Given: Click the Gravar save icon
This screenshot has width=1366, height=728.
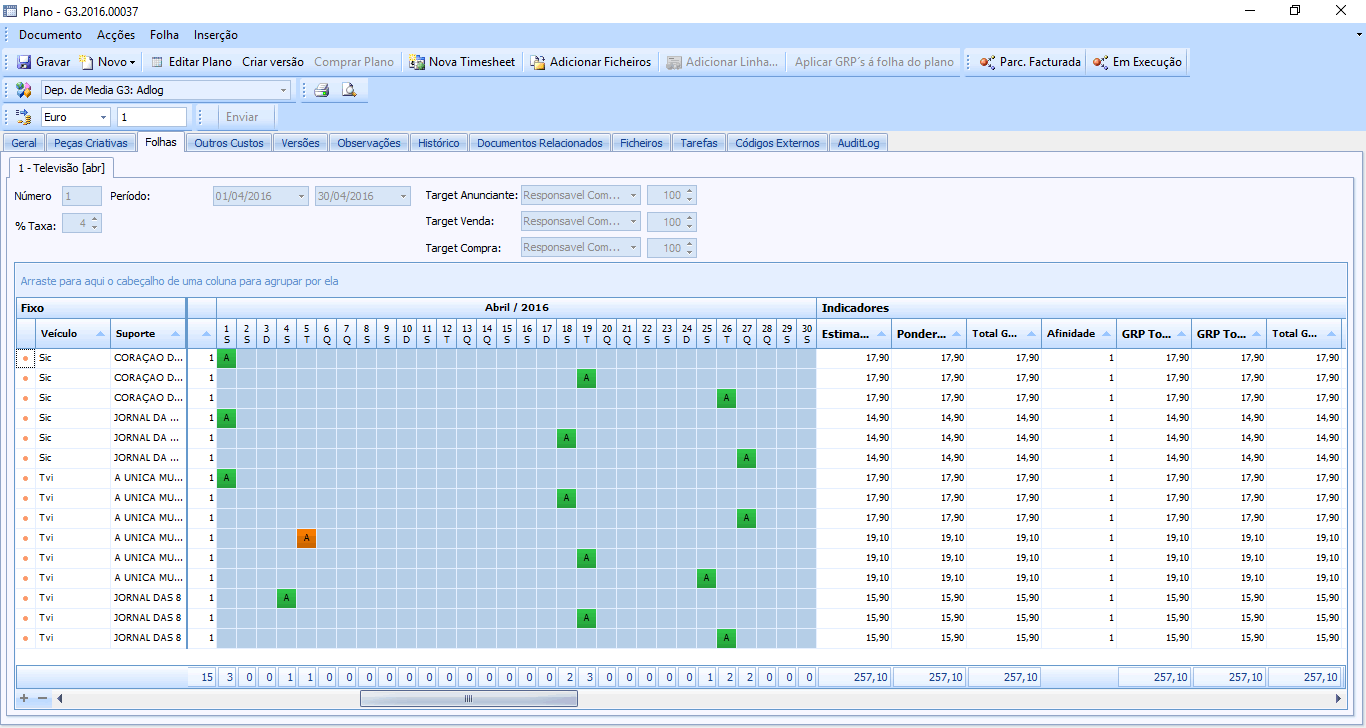Looking at the screenshot, I should click(24, 62).
